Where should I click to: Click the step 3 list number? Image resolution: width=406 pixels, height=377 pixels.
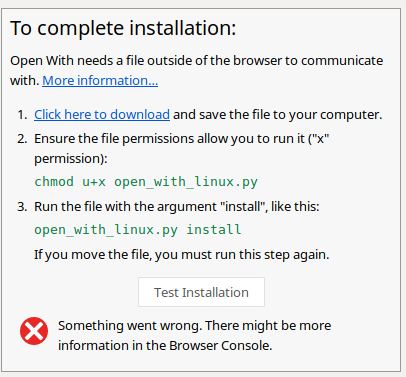click(x=22, y=207)
